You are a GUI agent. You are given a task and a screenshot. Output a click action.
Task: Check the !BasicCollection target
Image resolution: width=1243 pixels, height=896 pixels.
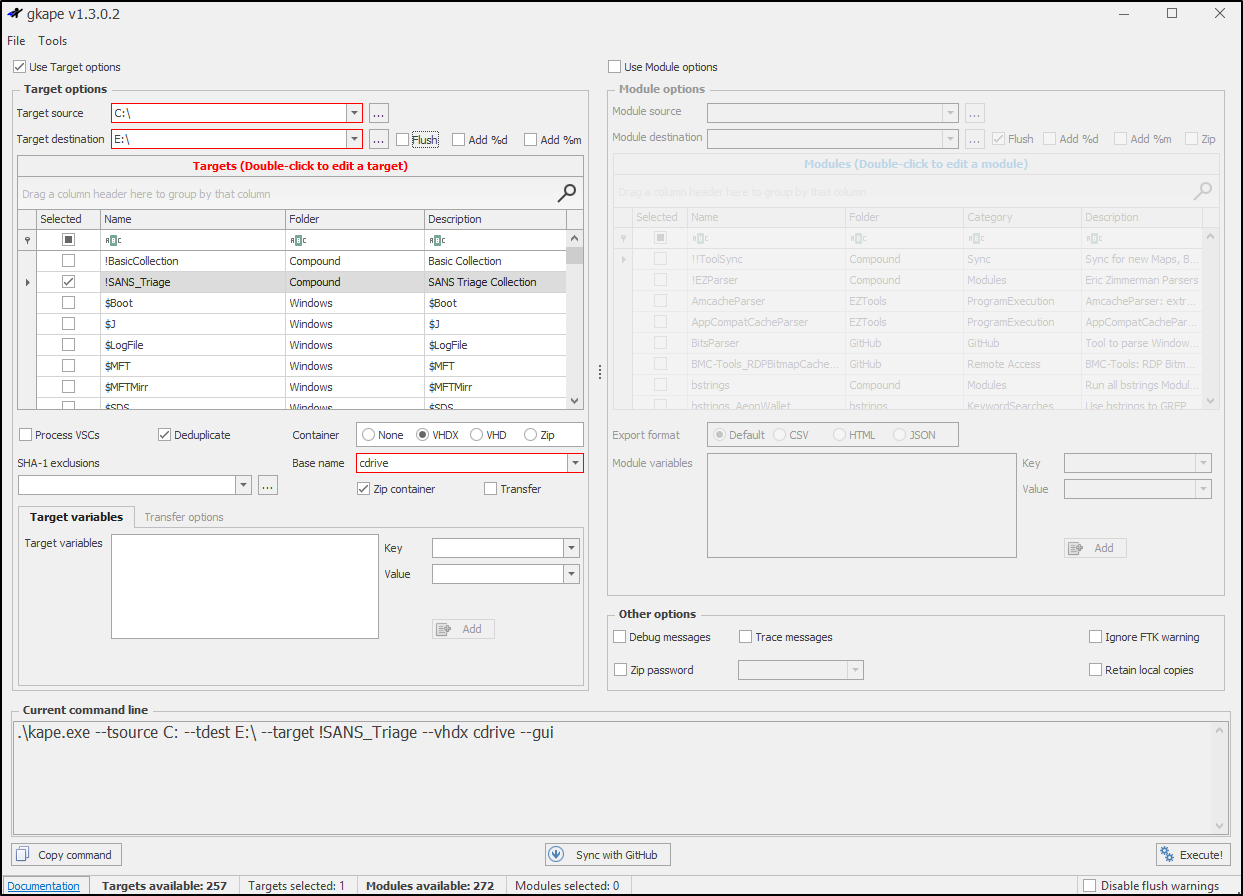coord(68,261)
